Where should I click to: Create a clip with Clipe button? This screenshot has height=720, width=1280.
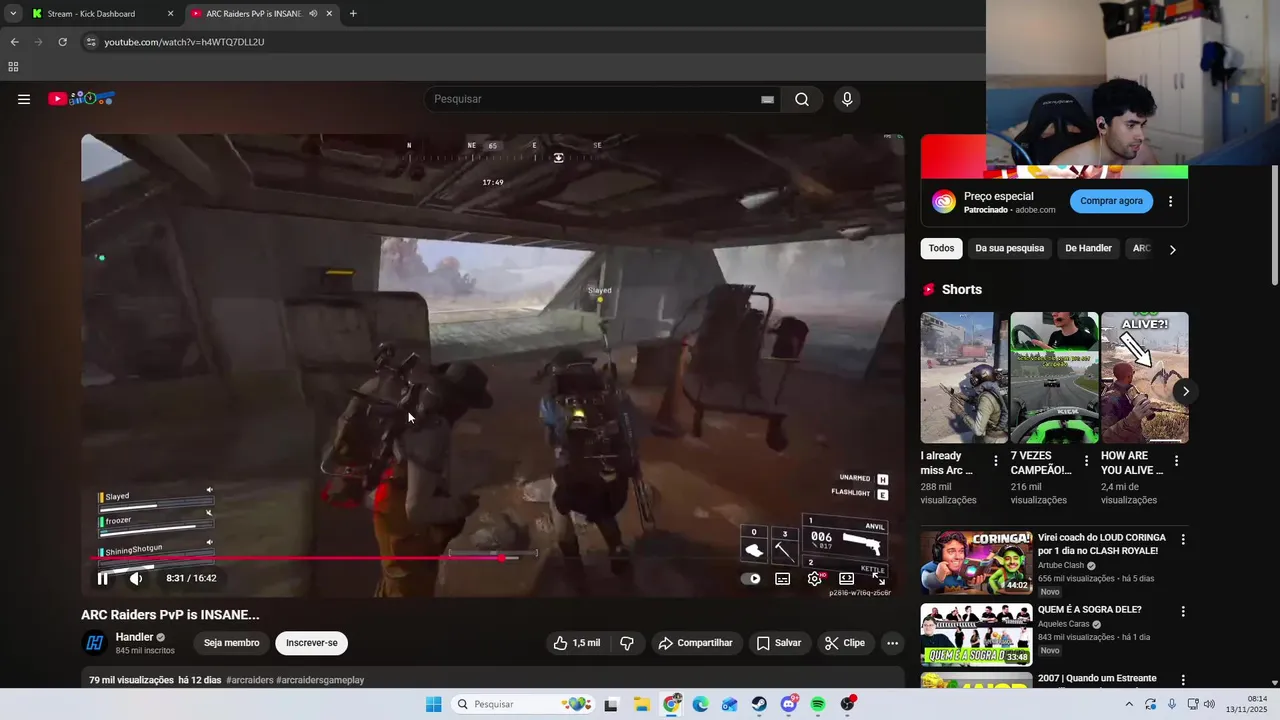click(845, 643)
